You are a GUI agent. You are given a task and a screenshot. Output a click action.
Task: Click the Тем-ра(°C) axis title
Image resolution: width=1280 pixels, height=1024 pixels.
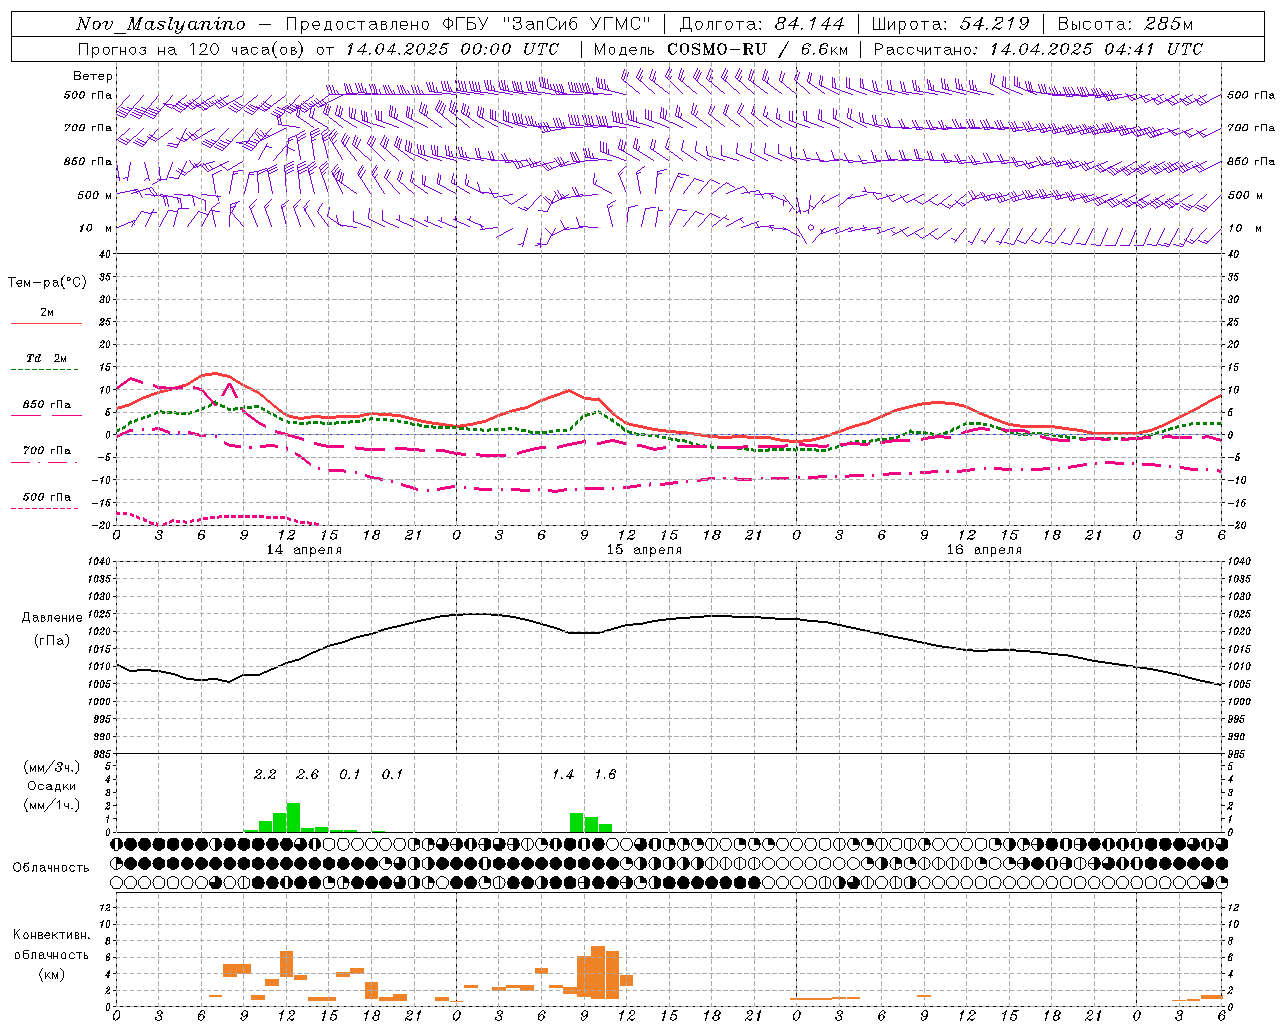click(47, 283)
